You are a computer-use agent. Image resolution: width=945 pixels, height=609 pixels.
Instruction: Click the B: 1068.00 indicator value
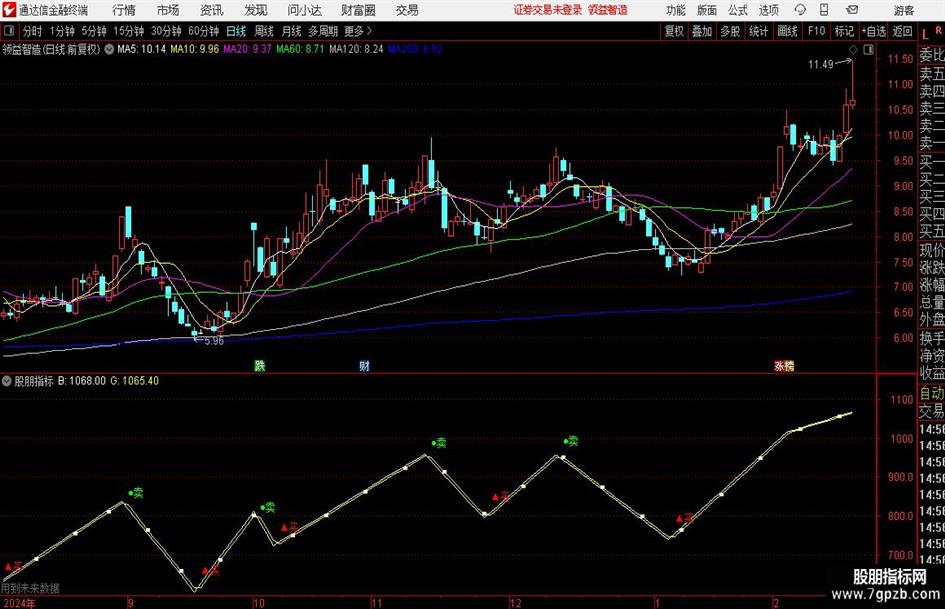pyautogui.click(x=82, y=381)
